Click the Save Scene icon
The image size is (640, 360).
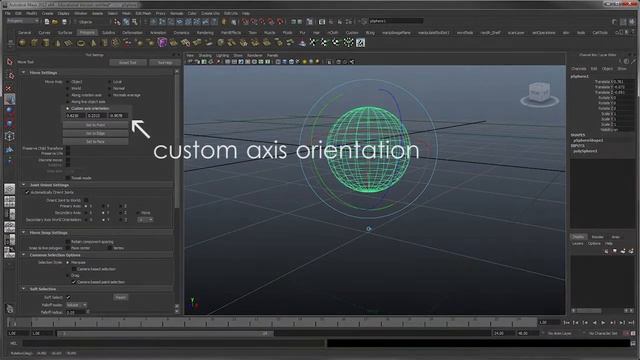[x=64, y=22]
